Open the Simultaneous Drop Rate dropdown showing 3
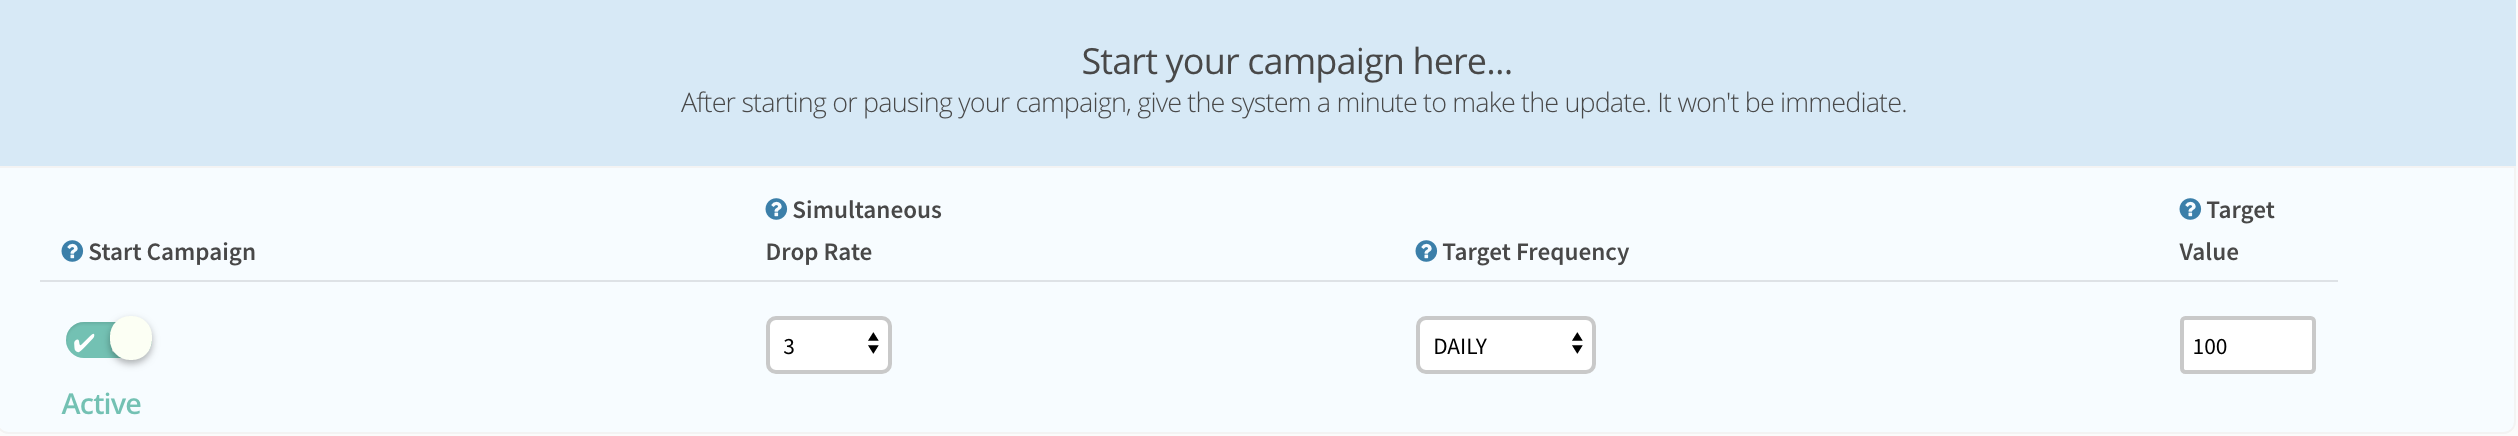Screen dimensions: 2518x436 tap(828, 345)
